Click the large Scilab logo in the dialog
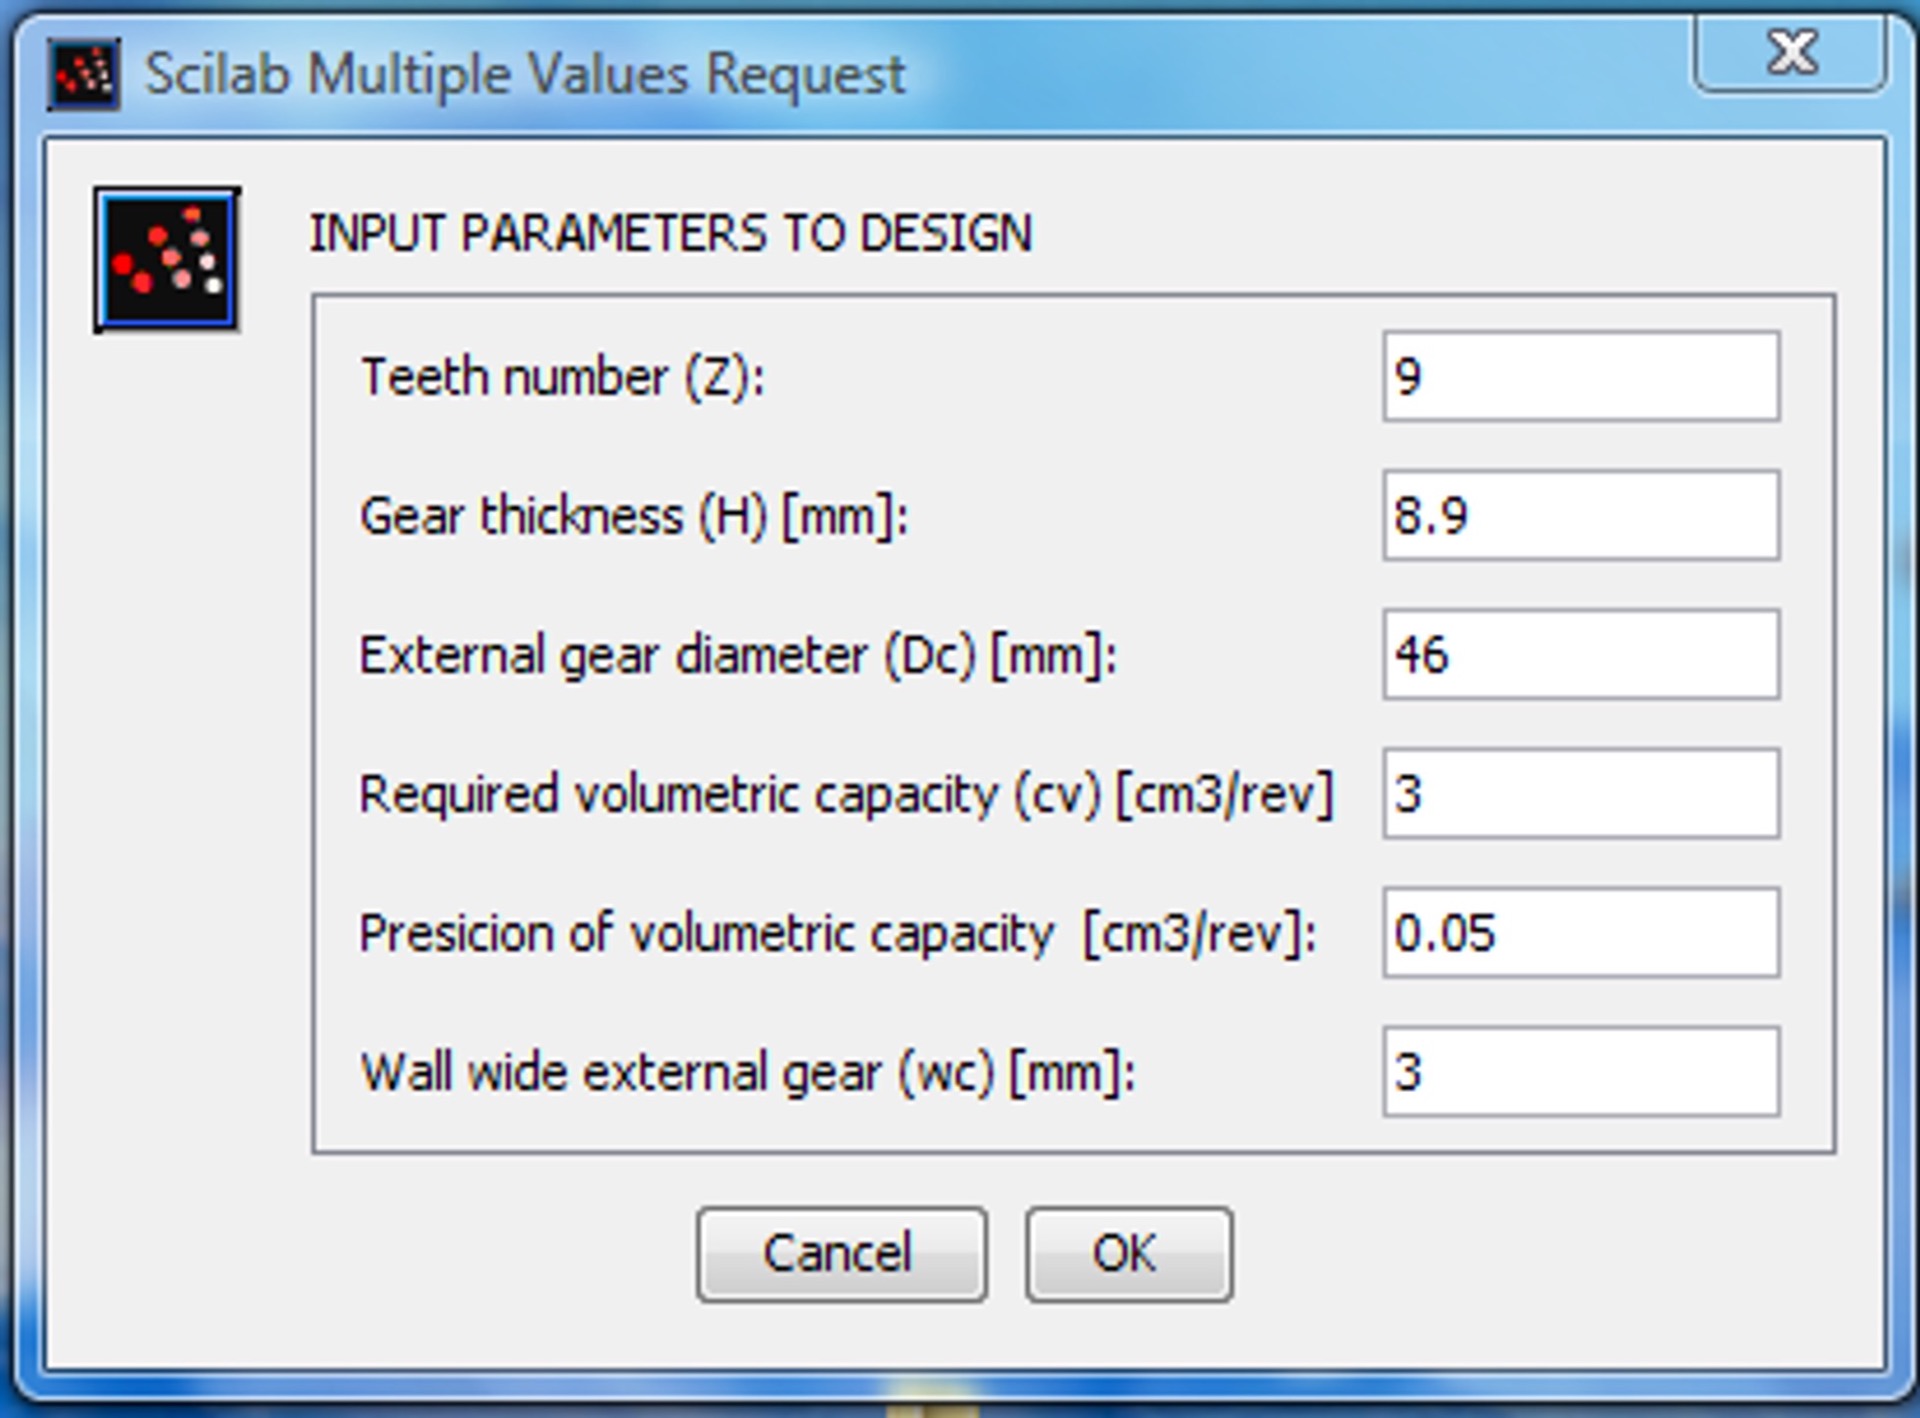This screenshot has height=1418, width=1920. point(167,260)
